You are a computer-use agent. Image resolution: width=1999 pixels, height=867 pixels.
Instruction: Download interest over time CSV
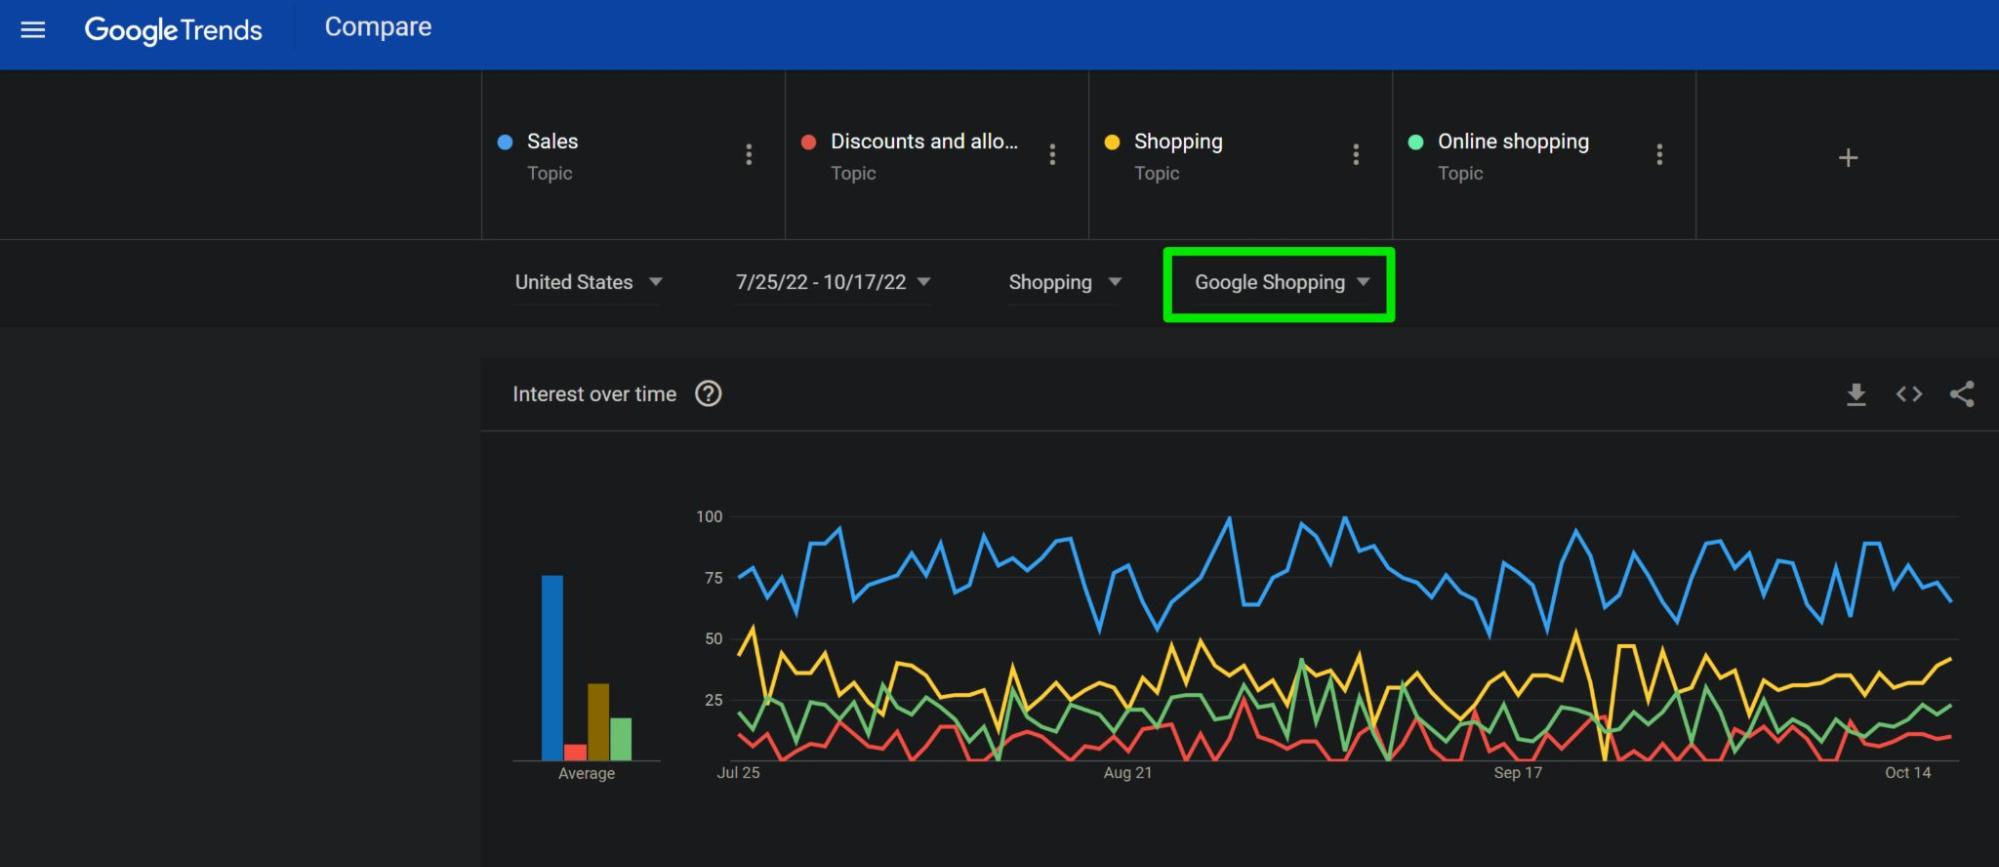[x=1856, y=394]
